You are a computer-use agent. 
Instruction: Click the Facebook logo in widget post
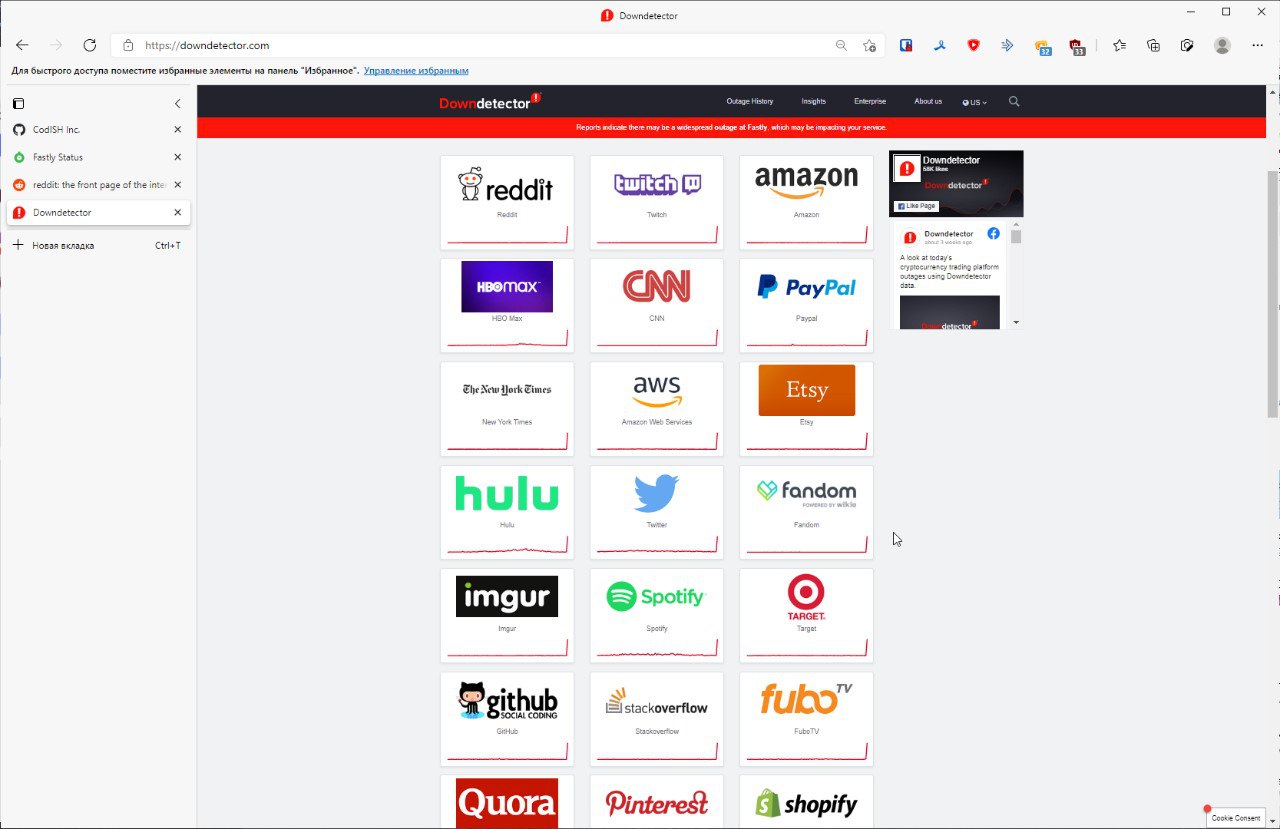[x=993, y=233]
